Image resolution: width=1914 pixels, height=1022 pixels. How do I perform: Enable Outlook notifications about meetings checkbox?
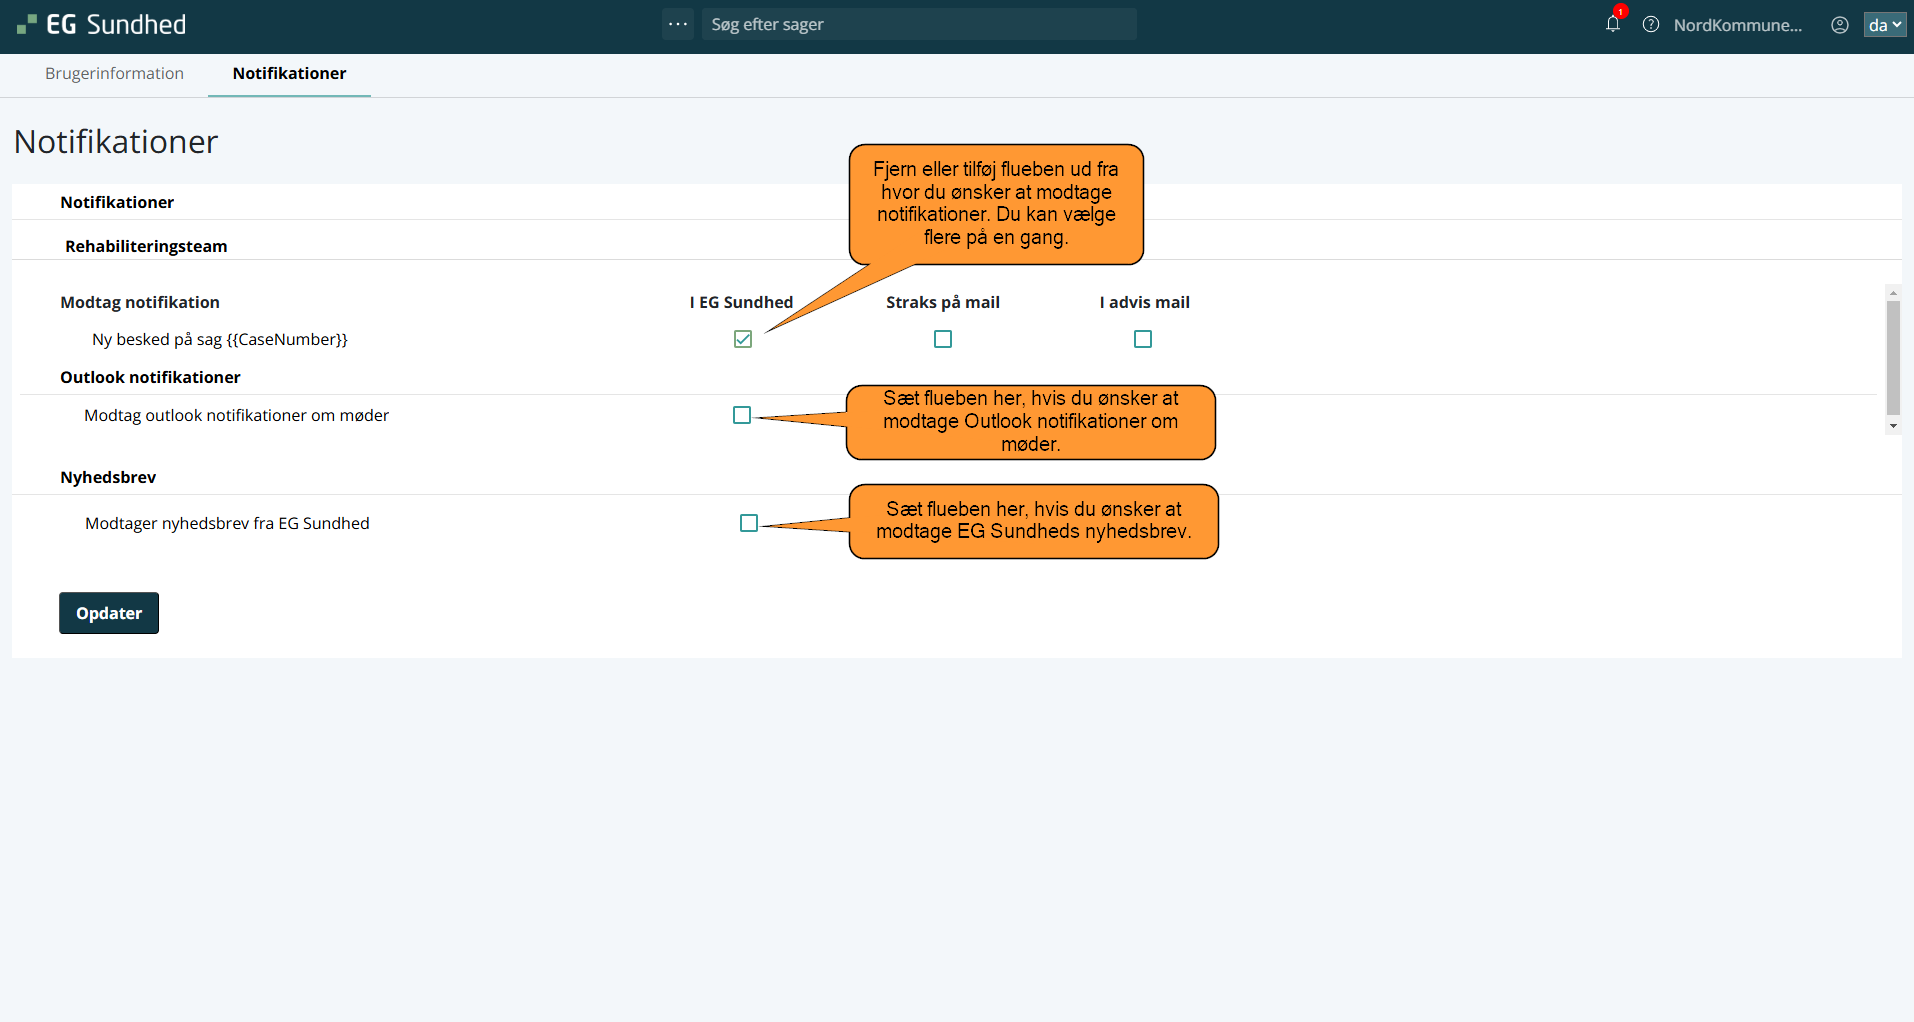coord(742,415)
